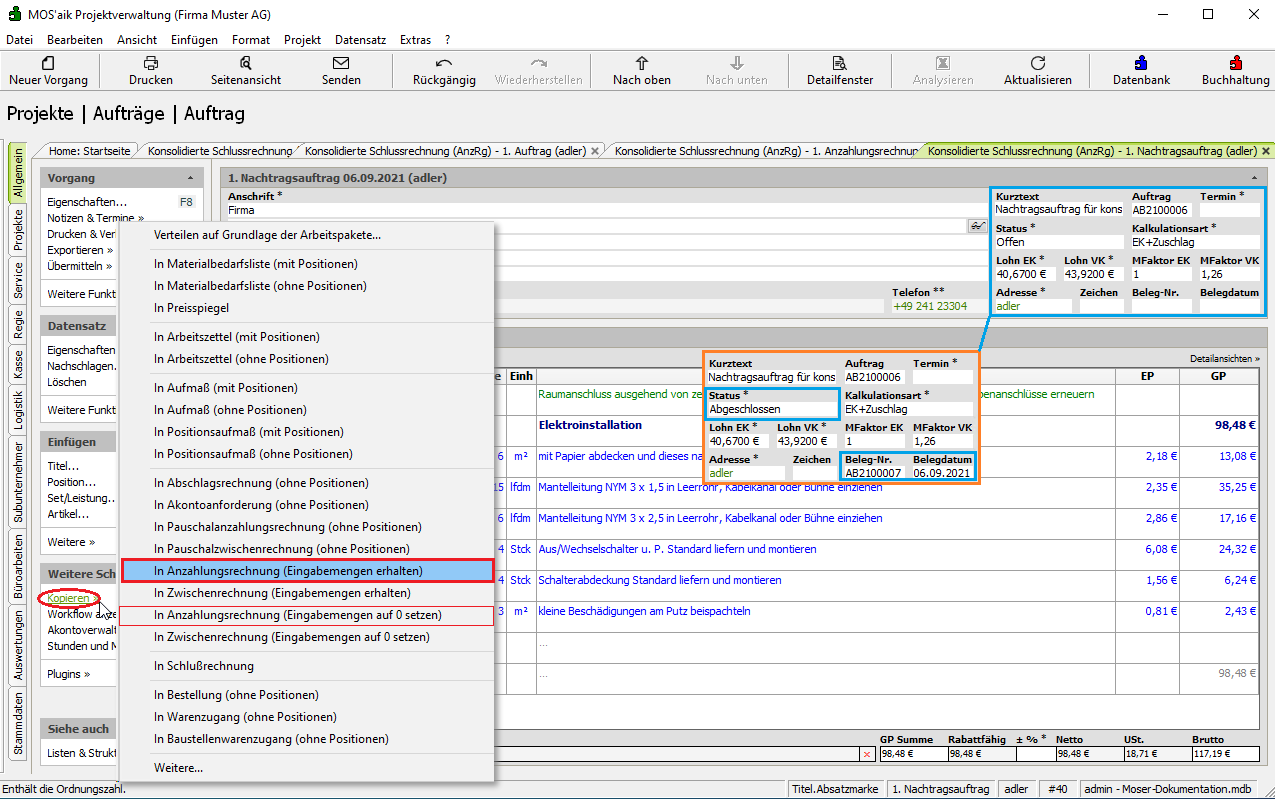Click the Aktualisieren refresh icon
Image resolution: width=1275 pixels, height=799 pixels.
pyautogui.click(x=1038, y=63)
